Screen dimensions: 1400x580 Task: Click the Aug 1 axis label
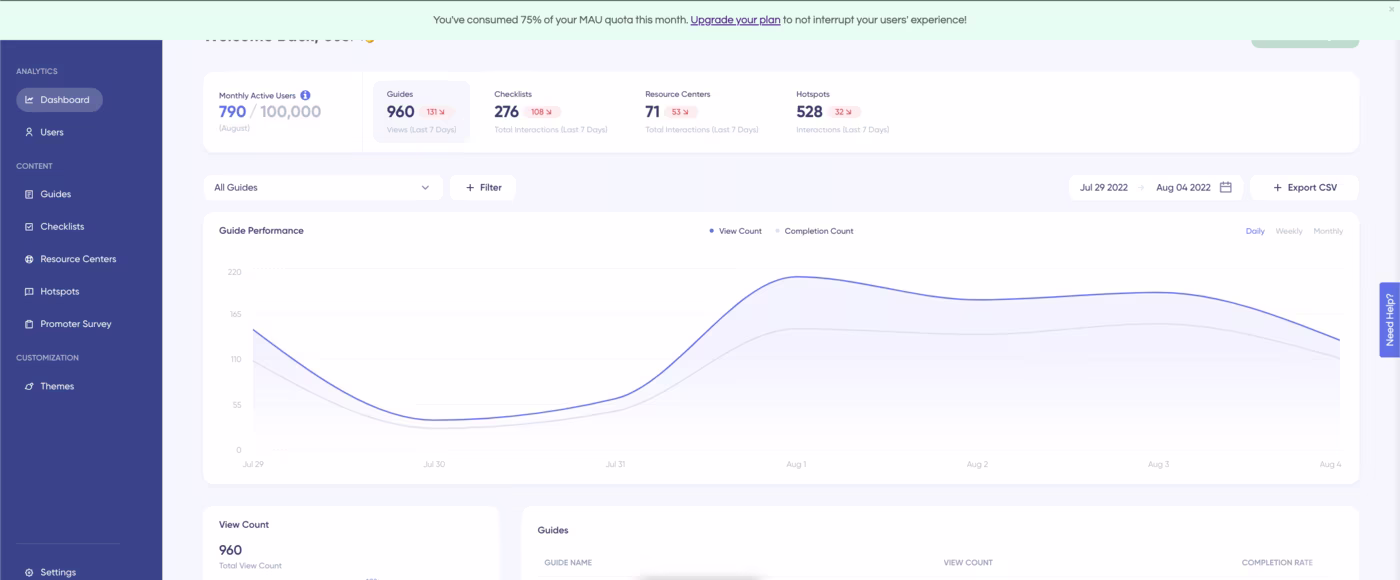pyautogui.click(x=796, y=465)
